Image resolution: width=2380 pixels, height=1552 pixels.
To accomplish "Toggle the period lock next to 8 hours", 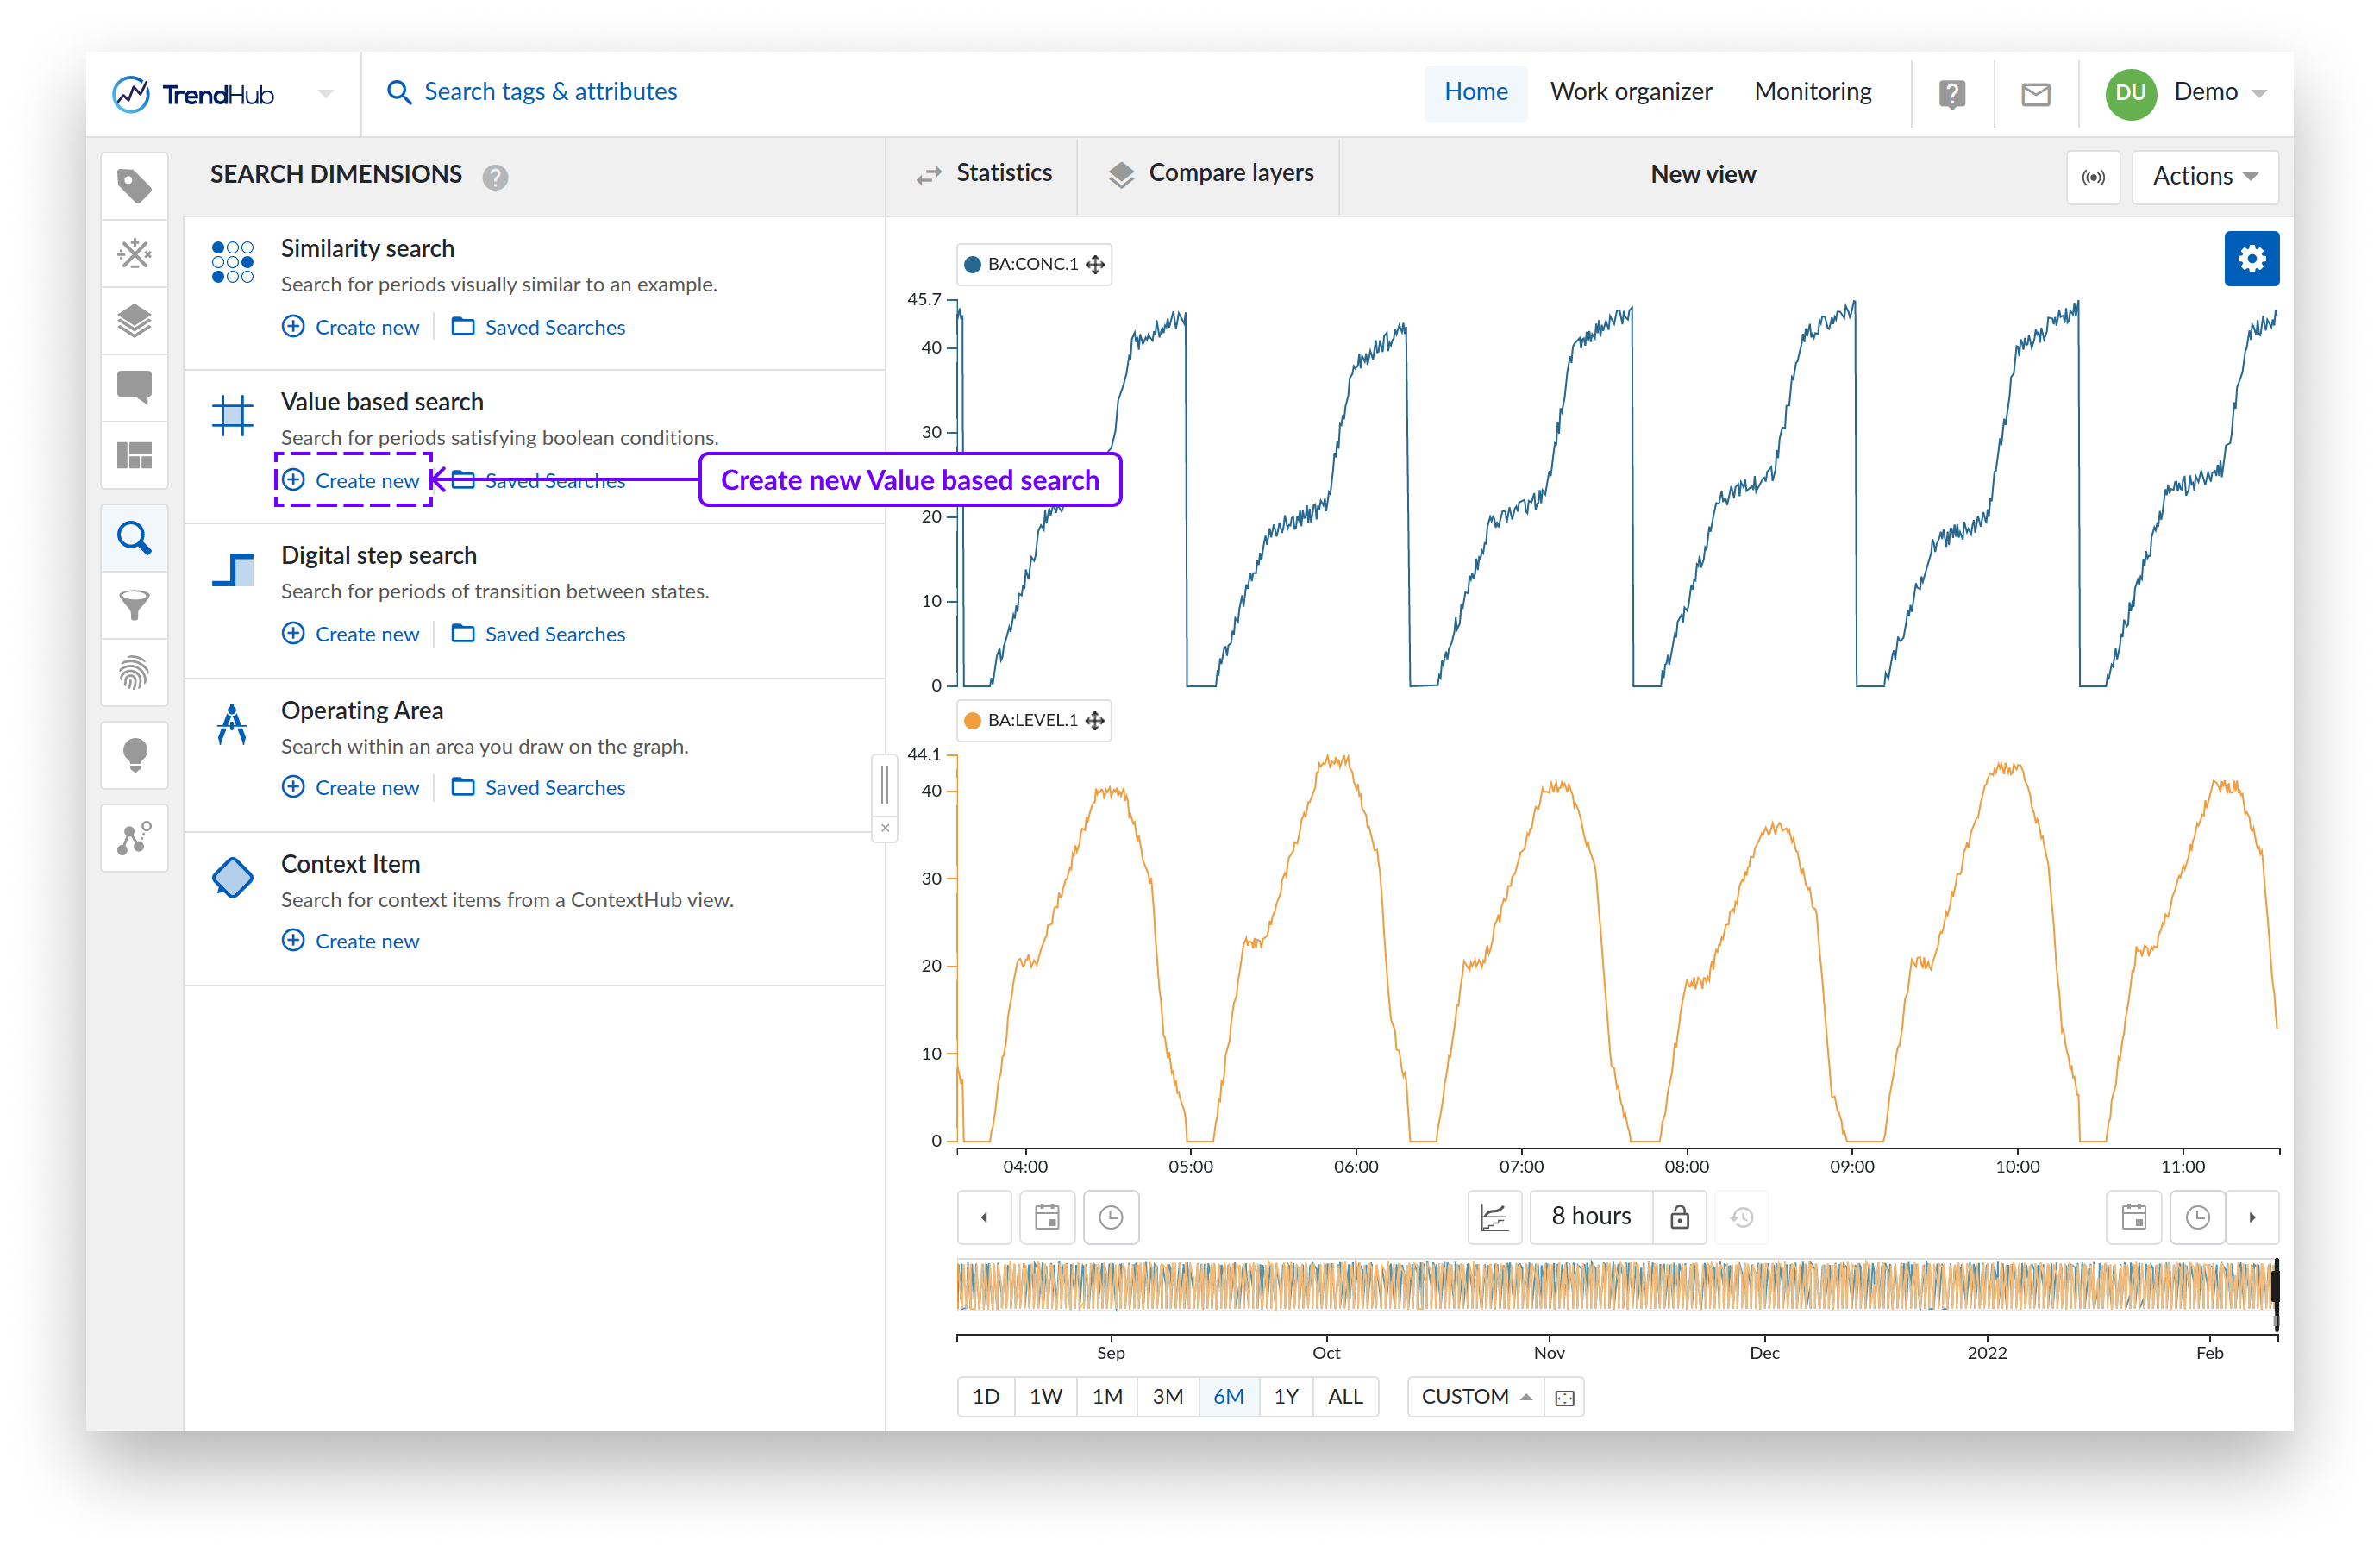I will point(1679,1217).
